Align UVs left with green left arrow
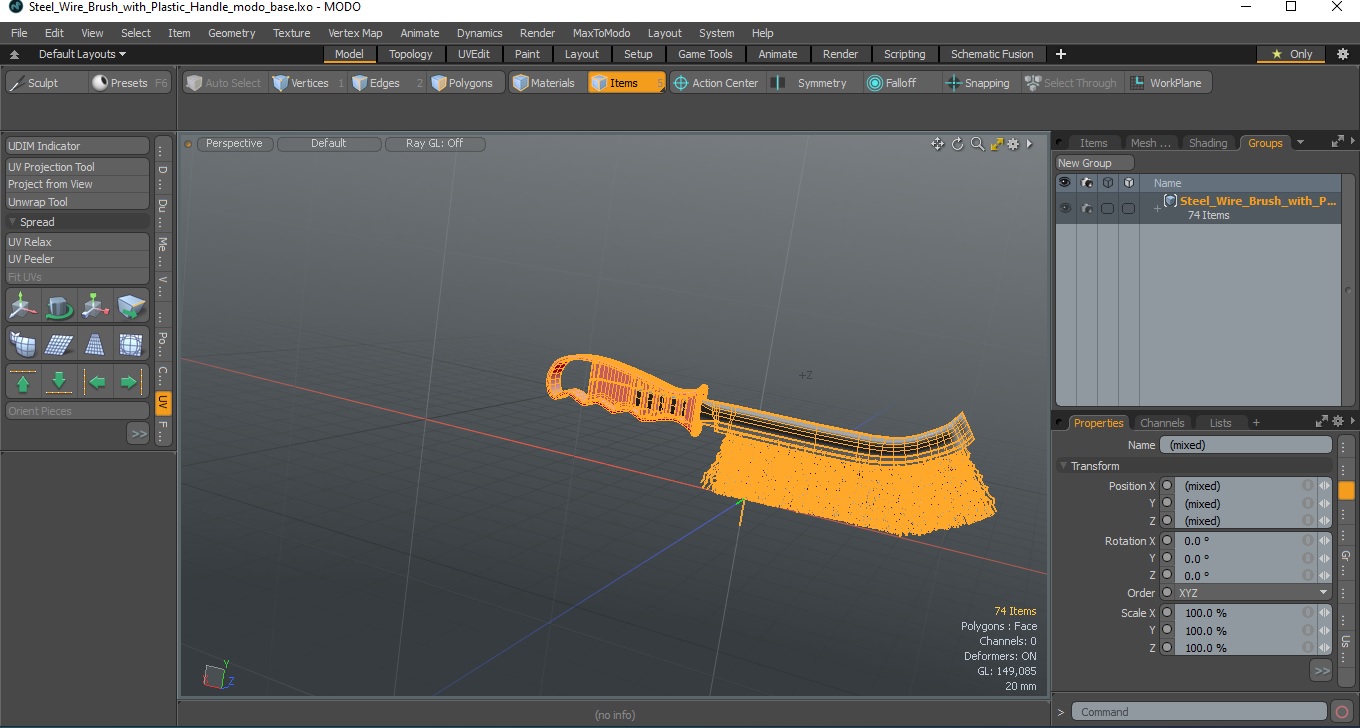Image resolution: width=1360 pixels, height=728 pixels. (95, 382)
